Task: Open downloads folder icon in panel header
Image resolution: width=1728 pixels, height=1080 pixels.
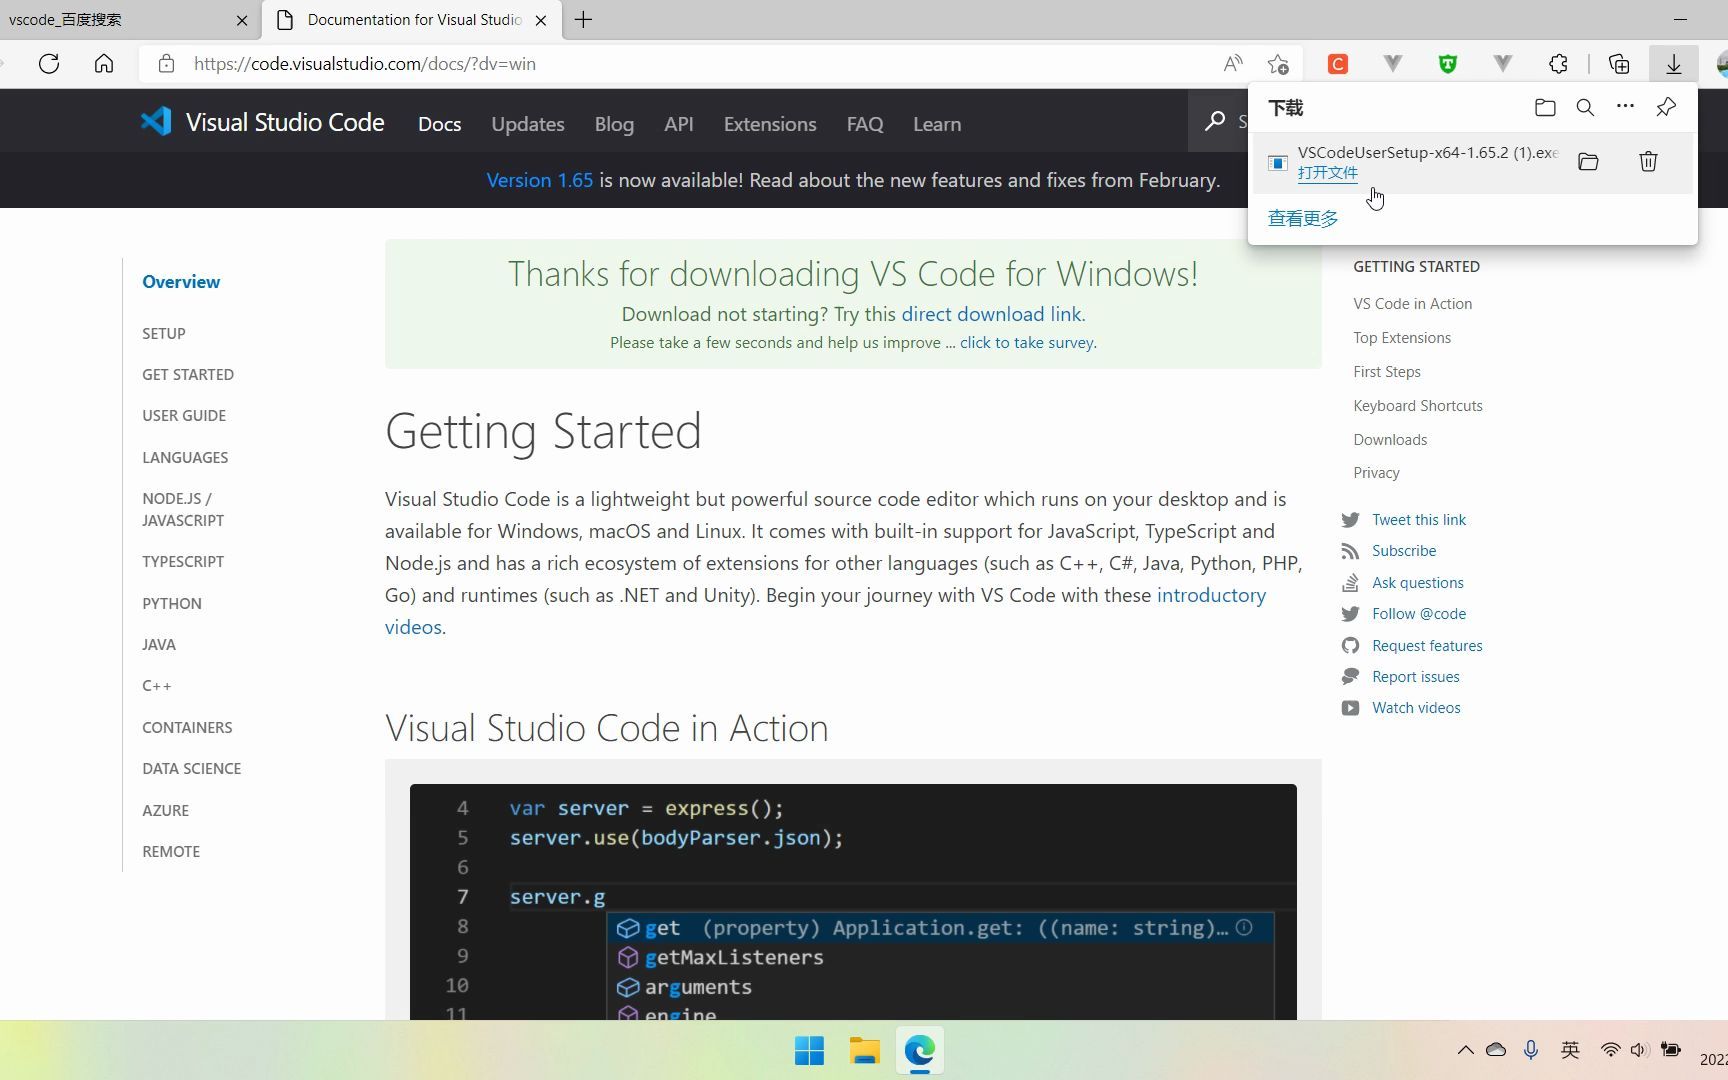Action: [1545, 107]
